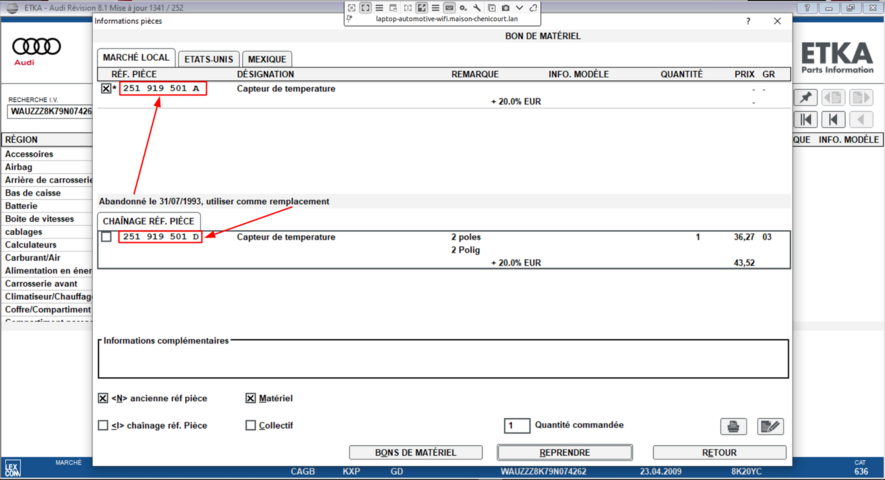The height and width of the screenshot is (480, 885).
Task: Click 8K20YC model code in status bar
Action: click(x=746, y=471)
